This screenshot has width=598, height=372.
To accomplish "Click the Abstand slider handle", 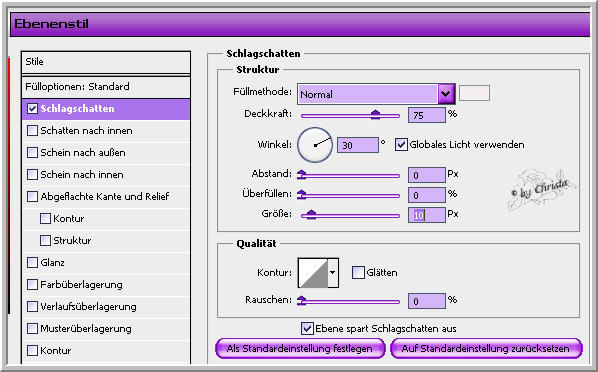I will click(x=302, y=174).
